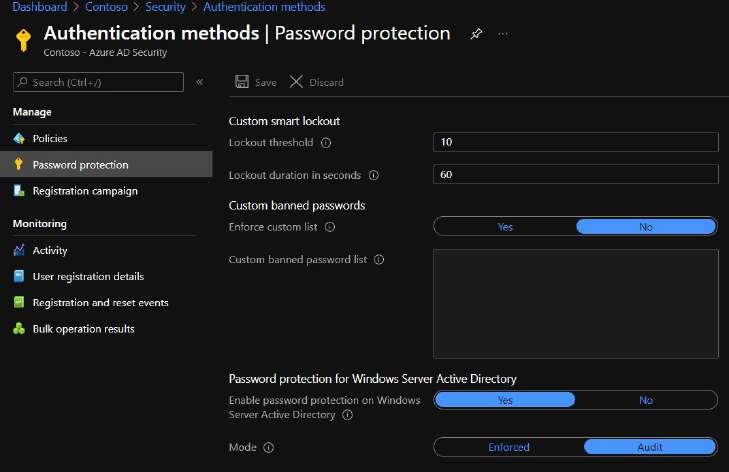
Task: Click the Dashboard breadcrumb link
Action: [x=39, y=7]
